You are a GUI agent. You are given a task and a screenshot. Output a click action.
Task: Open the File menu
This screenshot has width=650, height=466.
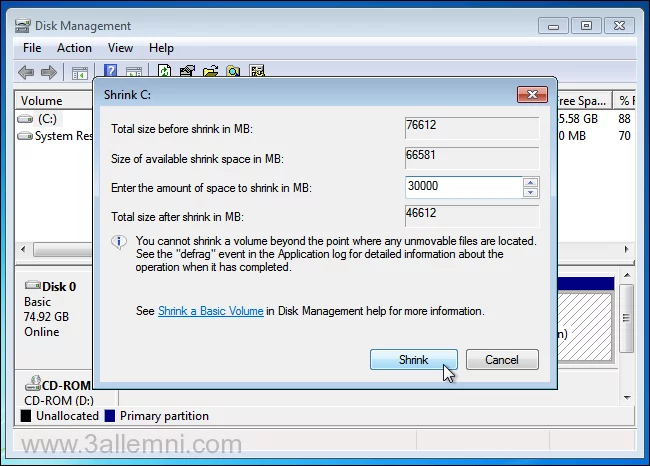(x=32, y=48)
